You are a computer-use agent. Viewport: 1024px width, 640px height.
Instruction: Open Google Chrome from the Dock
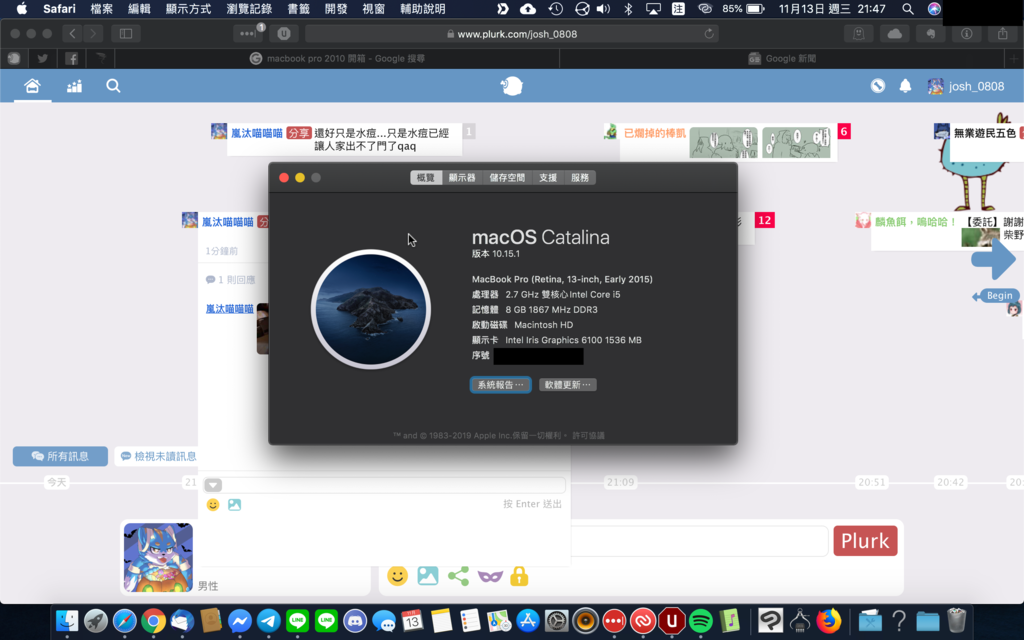(153, 620)
